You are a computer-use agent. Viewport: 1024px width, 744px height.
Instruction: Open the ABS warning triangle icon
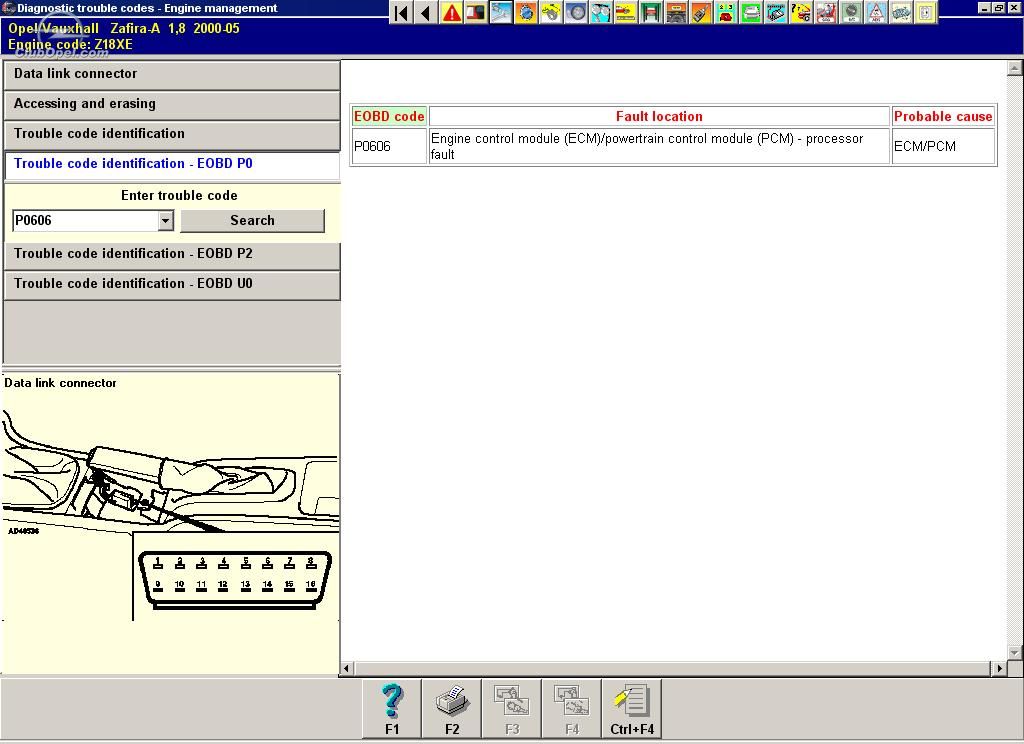(x=875, y=12)
